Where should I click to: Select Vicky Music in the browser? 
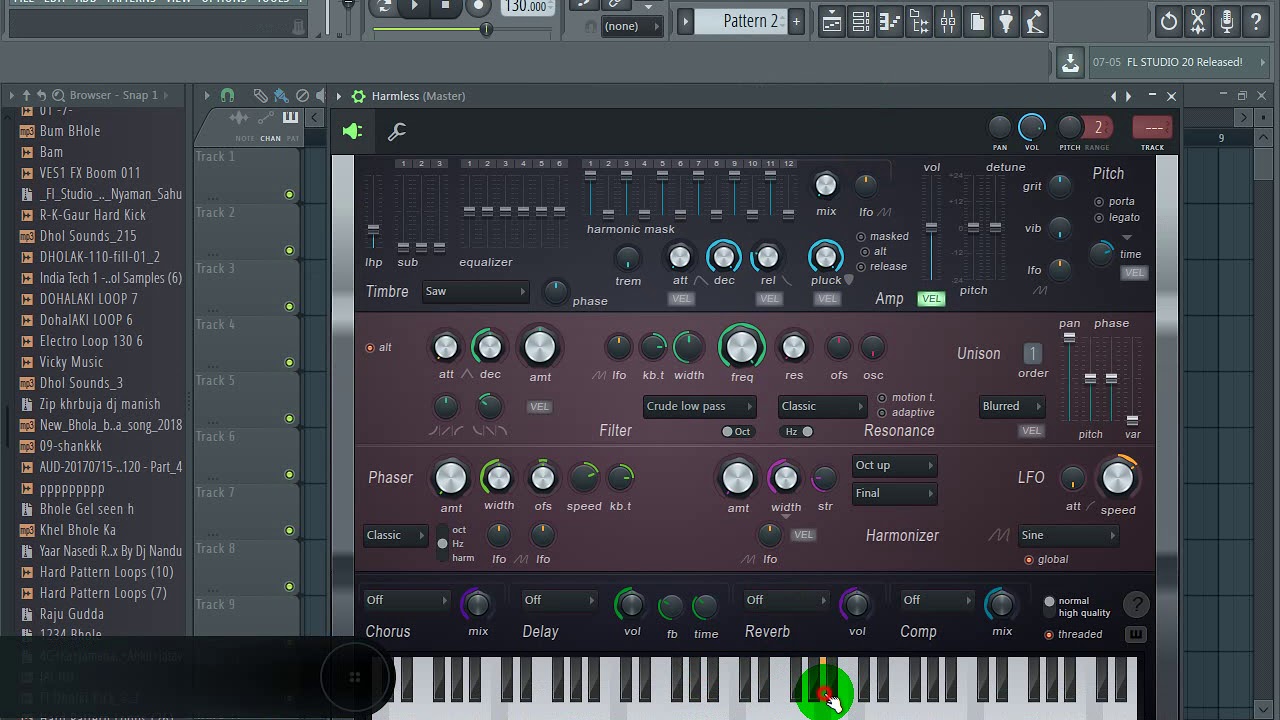(71, 362)
